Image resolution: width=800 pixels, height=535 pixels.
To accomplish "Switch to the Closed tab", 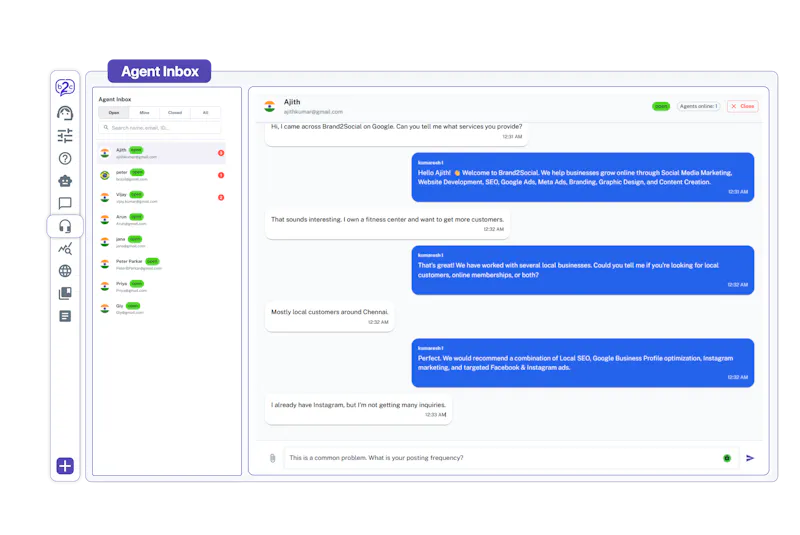I will tap(175, 113).
